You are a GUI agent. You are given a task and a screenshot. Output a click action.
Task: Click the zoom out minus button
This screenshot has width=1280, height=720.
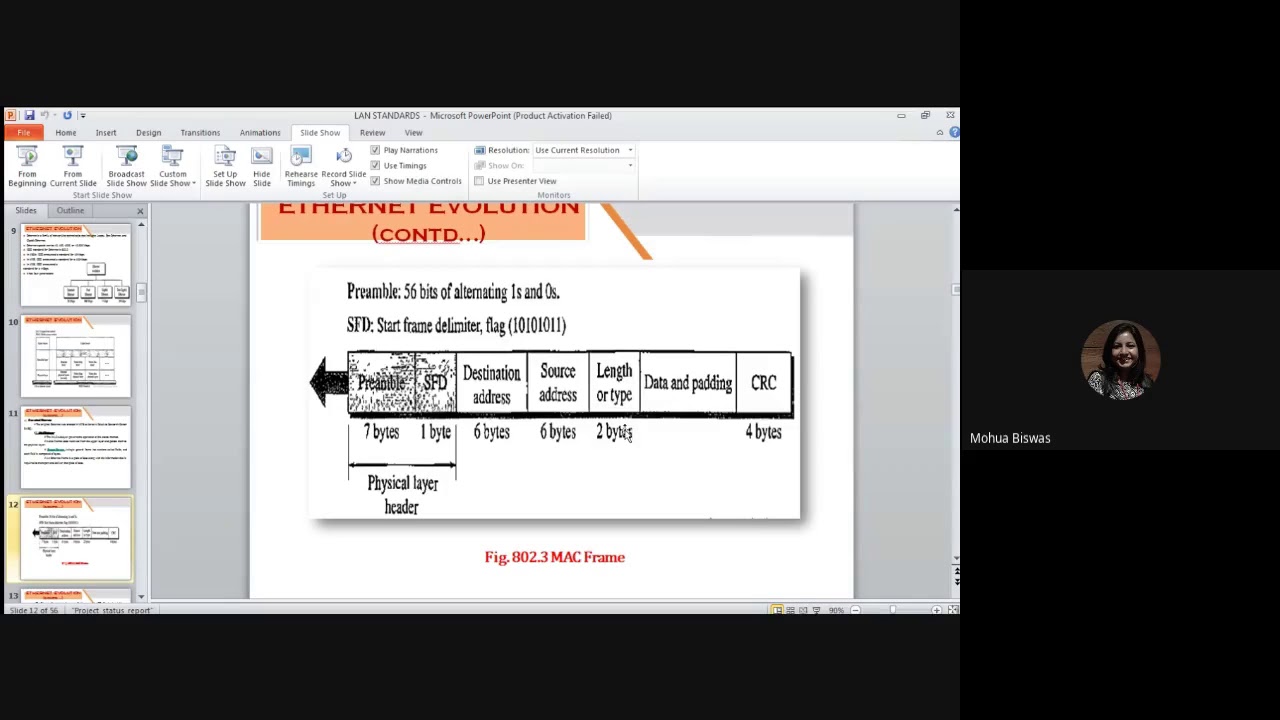click(855, 610)
